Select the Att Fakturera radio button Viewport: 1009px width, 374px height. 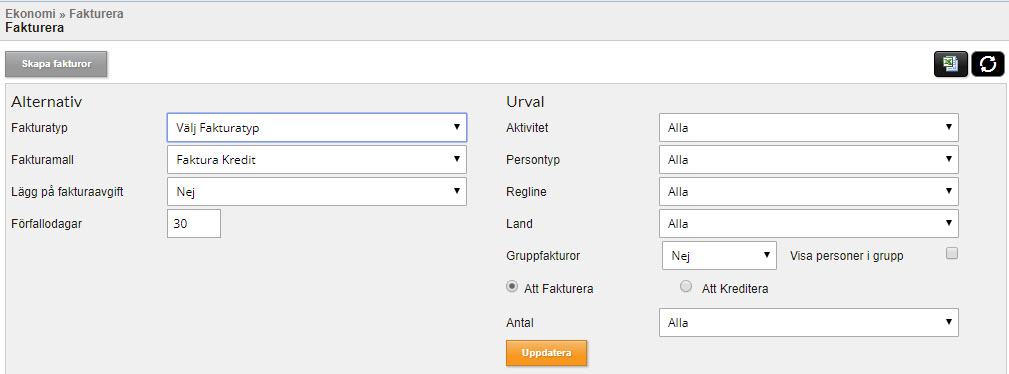(x=512, y=287)
